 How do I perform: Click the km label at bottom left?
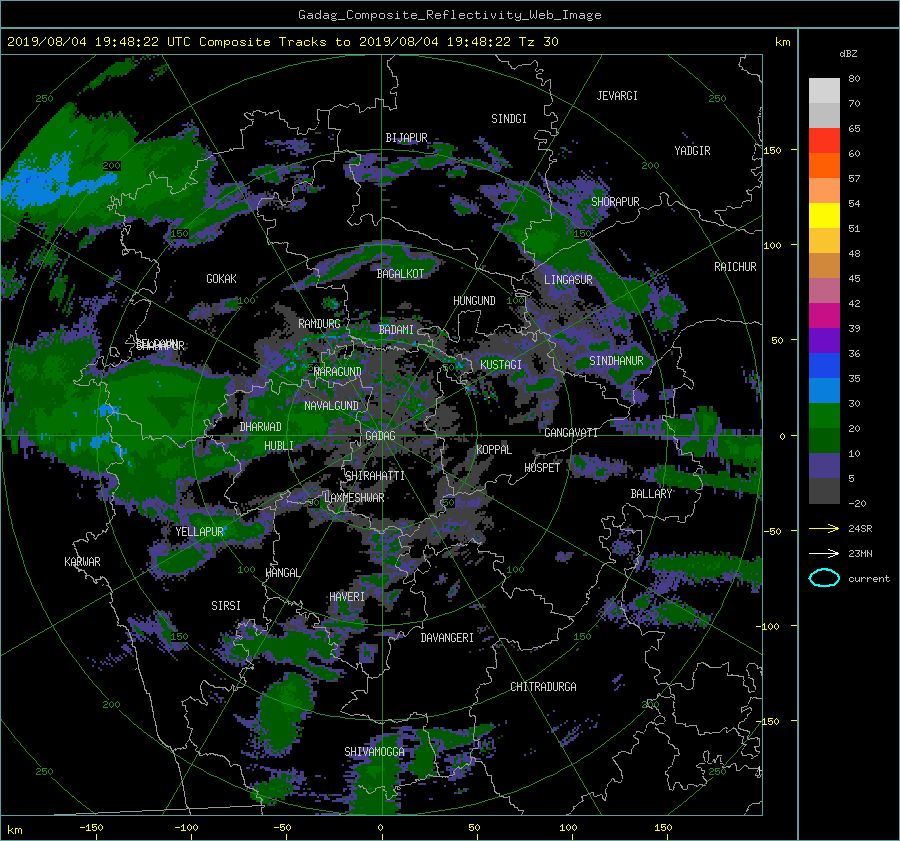coord(14,830)
